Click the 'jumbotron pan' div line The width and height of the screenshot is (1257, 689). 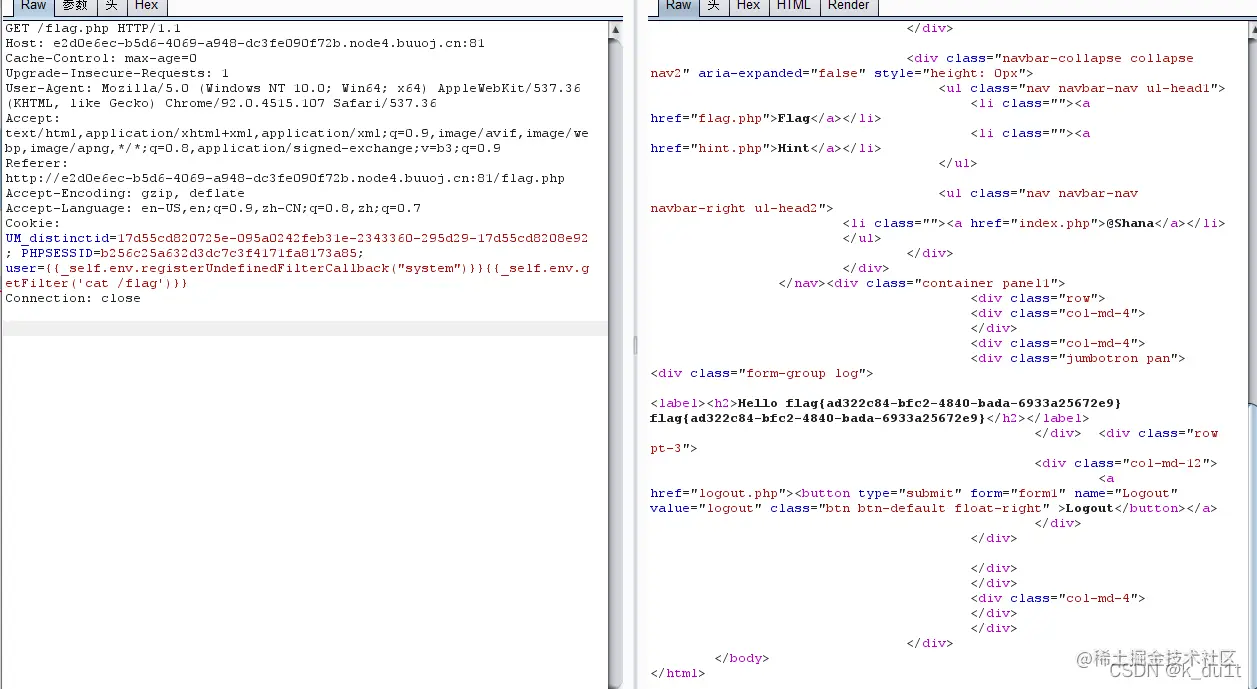[1078, 359]
